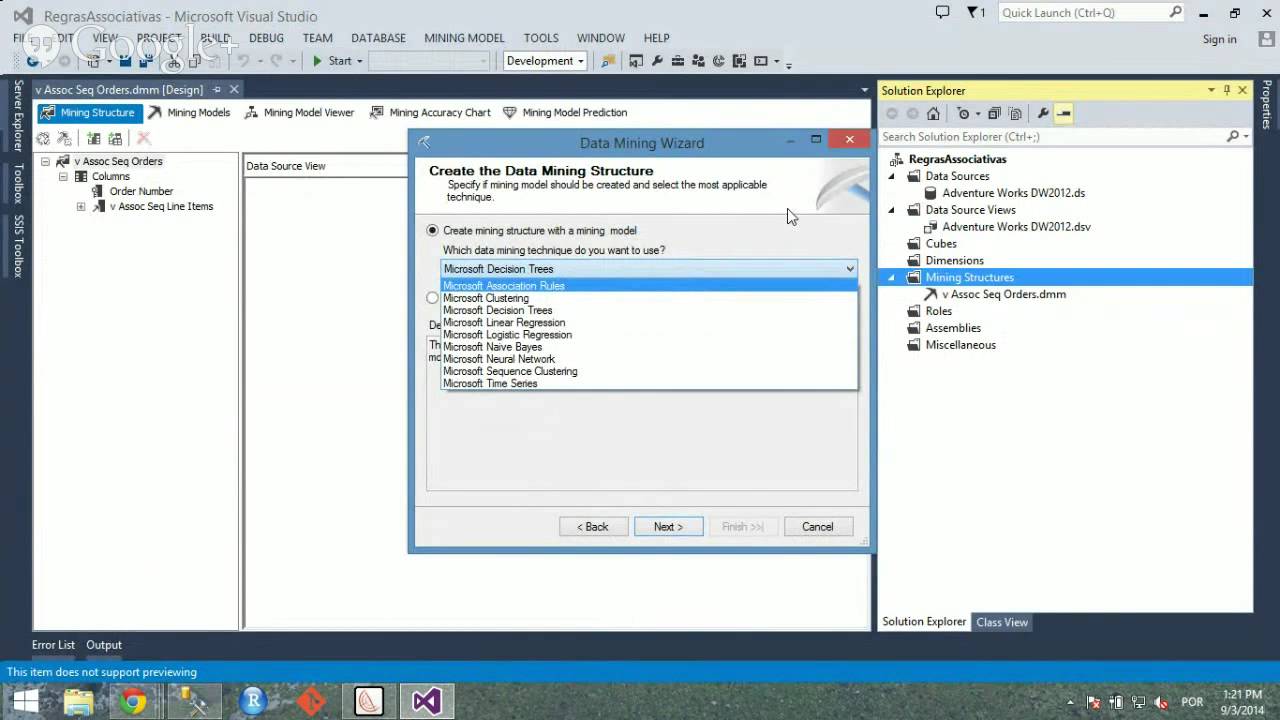Click the red Delete X in mining structure toolbar
Screen dimensions: 1280x720
[x=143, y=139]
